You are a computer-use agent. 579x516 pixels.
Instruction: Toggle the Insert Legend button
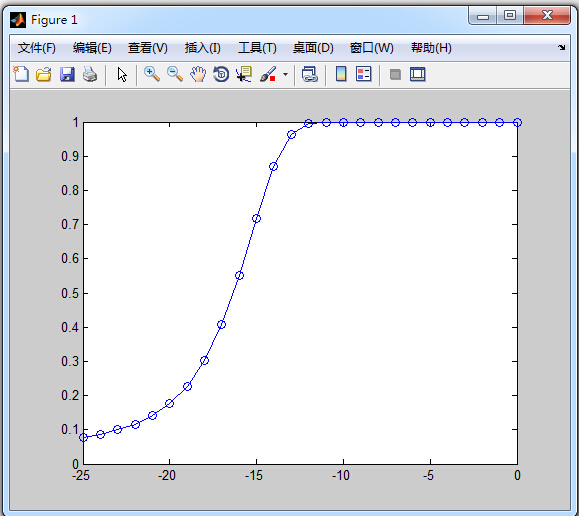363,74
